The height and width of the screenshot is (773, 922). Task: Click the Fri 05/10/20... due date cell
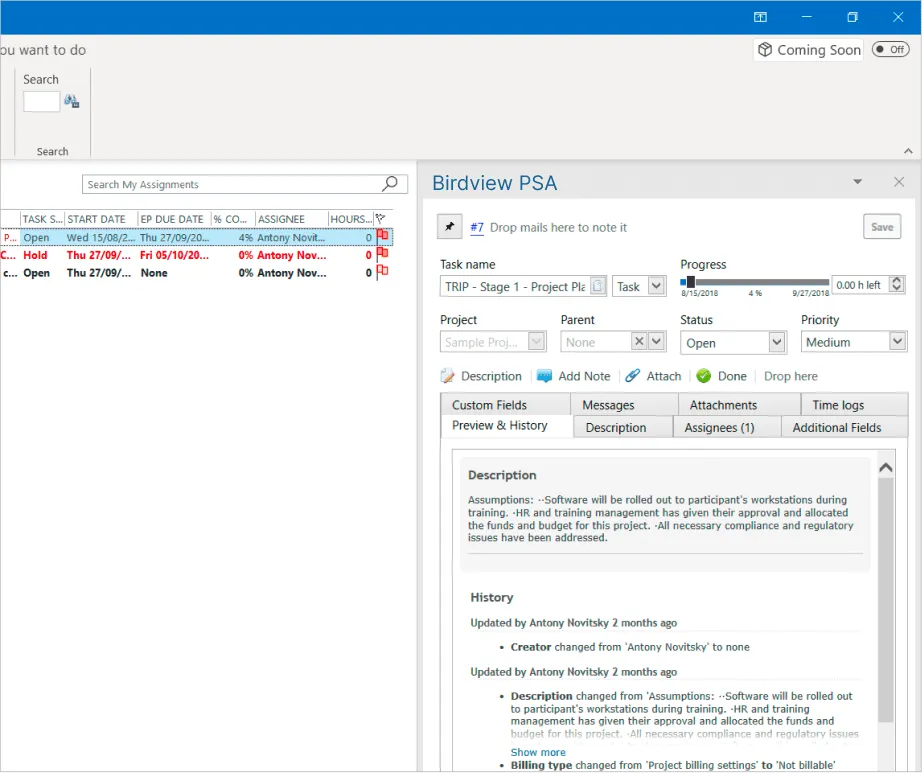tap(174, 255)
